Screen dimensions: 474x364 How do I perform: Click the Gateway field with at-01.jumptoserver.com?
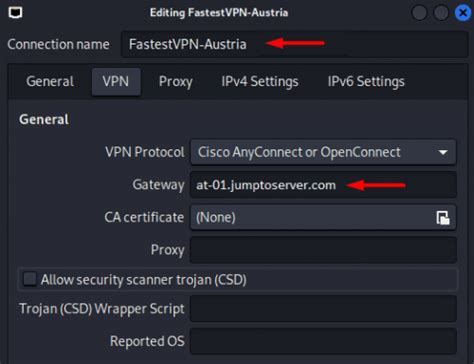pos(323,185)
